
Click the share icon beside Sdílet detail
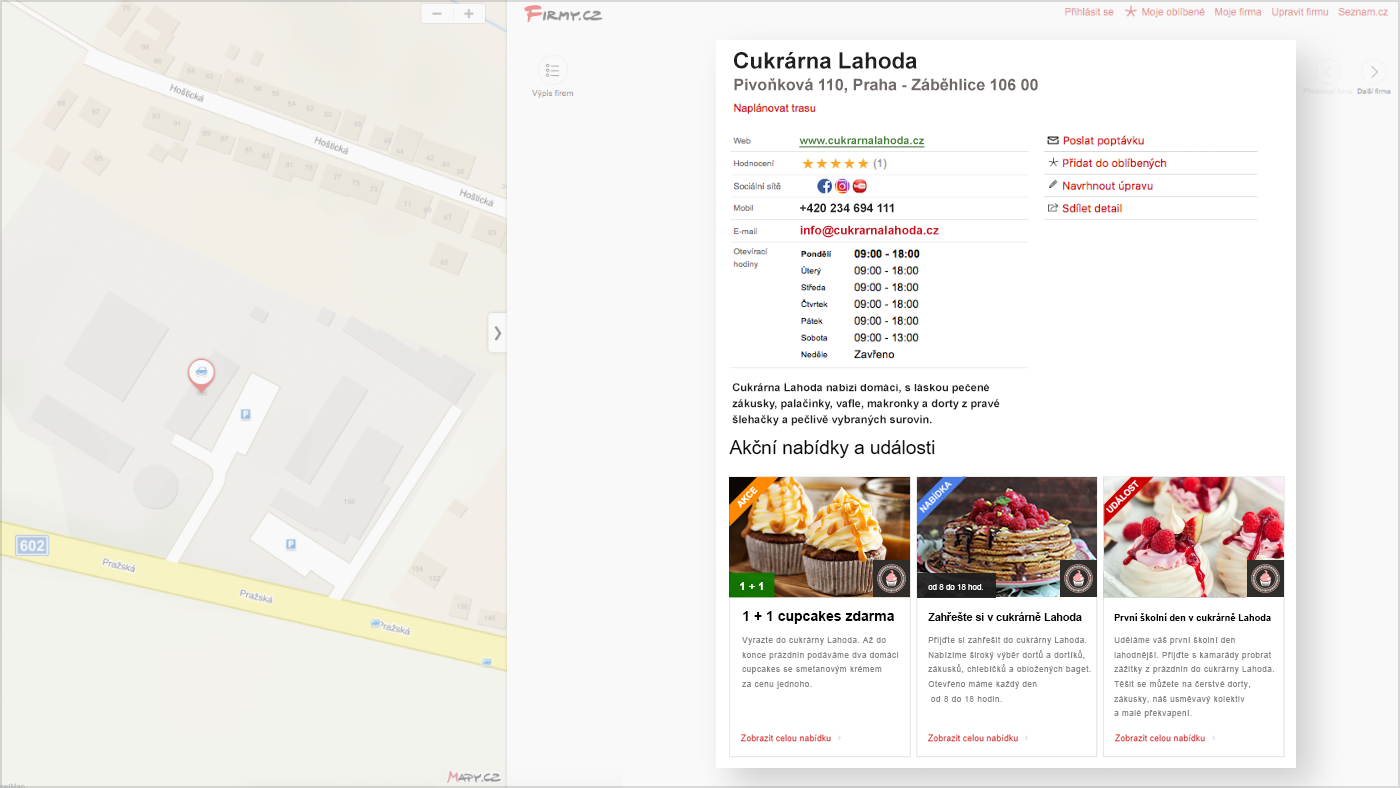[1053, 208]
